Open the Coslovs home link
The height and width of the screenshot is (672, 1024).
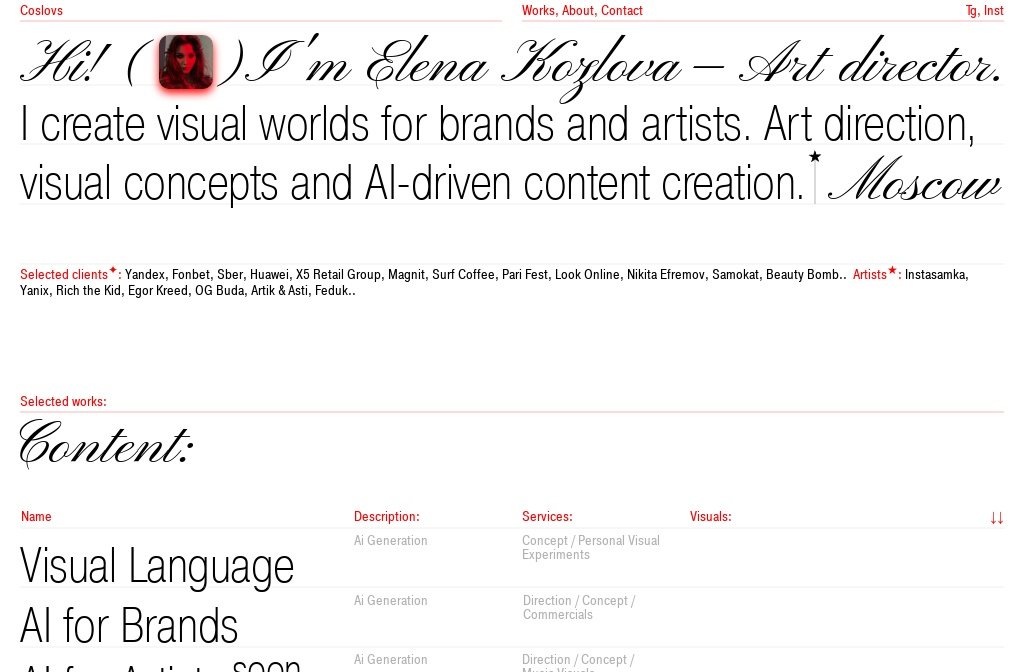click(x=41, y=10)
